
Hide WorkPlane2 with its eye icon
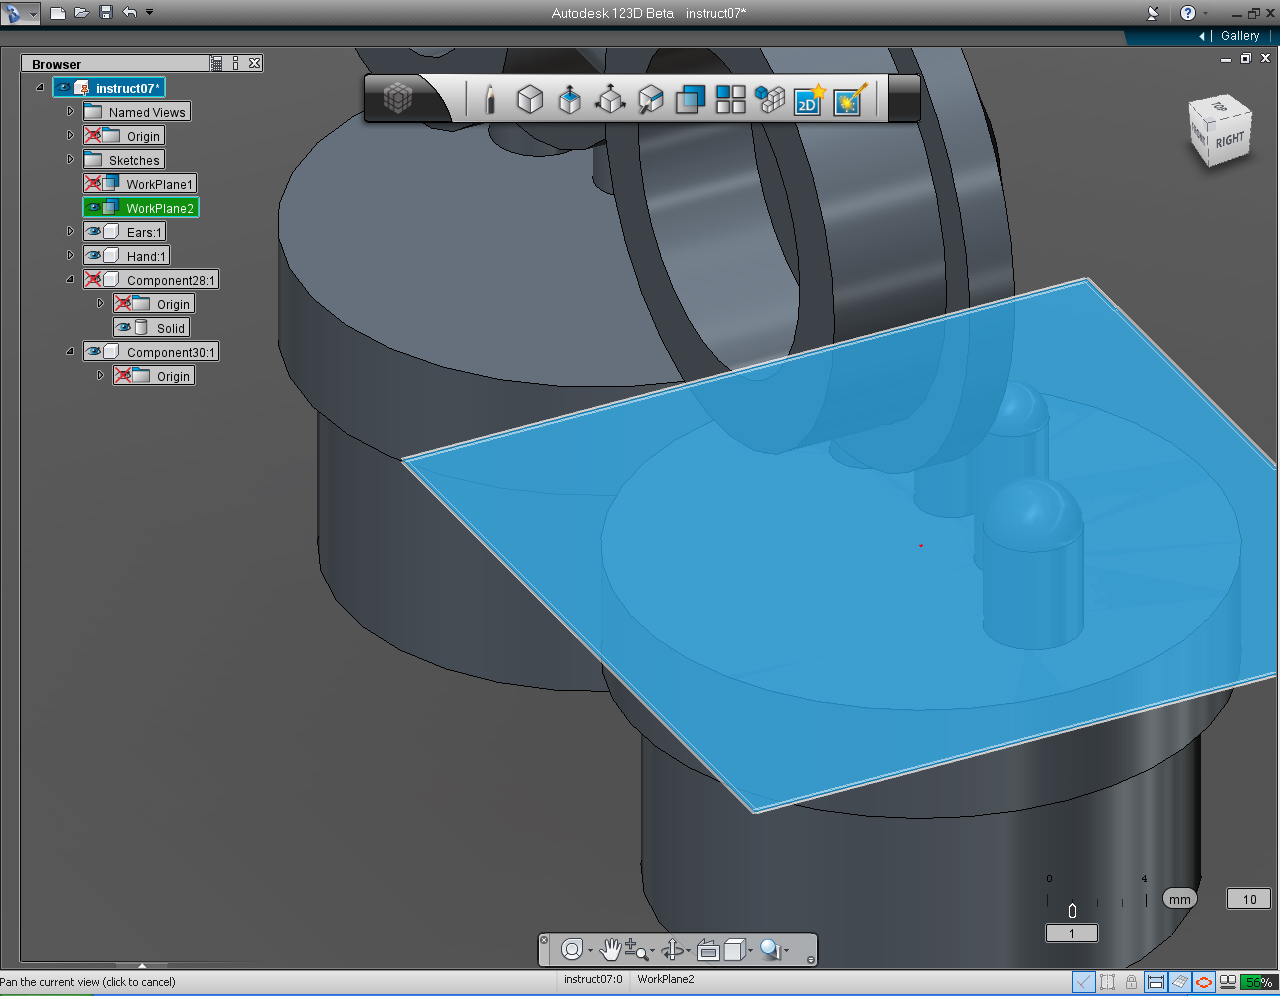pos(93,207)
